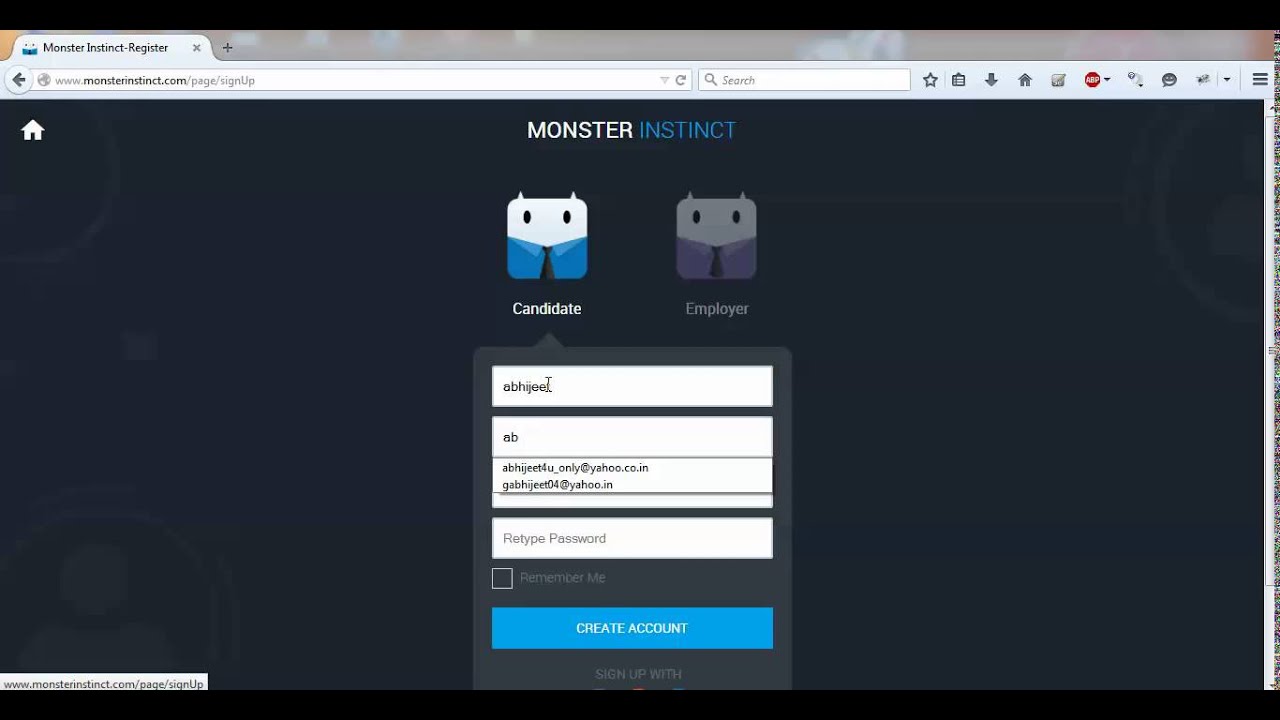1280x720 pixels.
Task: Expand the Adblock Plus dropdown arrow
Action: [1107, 80]
